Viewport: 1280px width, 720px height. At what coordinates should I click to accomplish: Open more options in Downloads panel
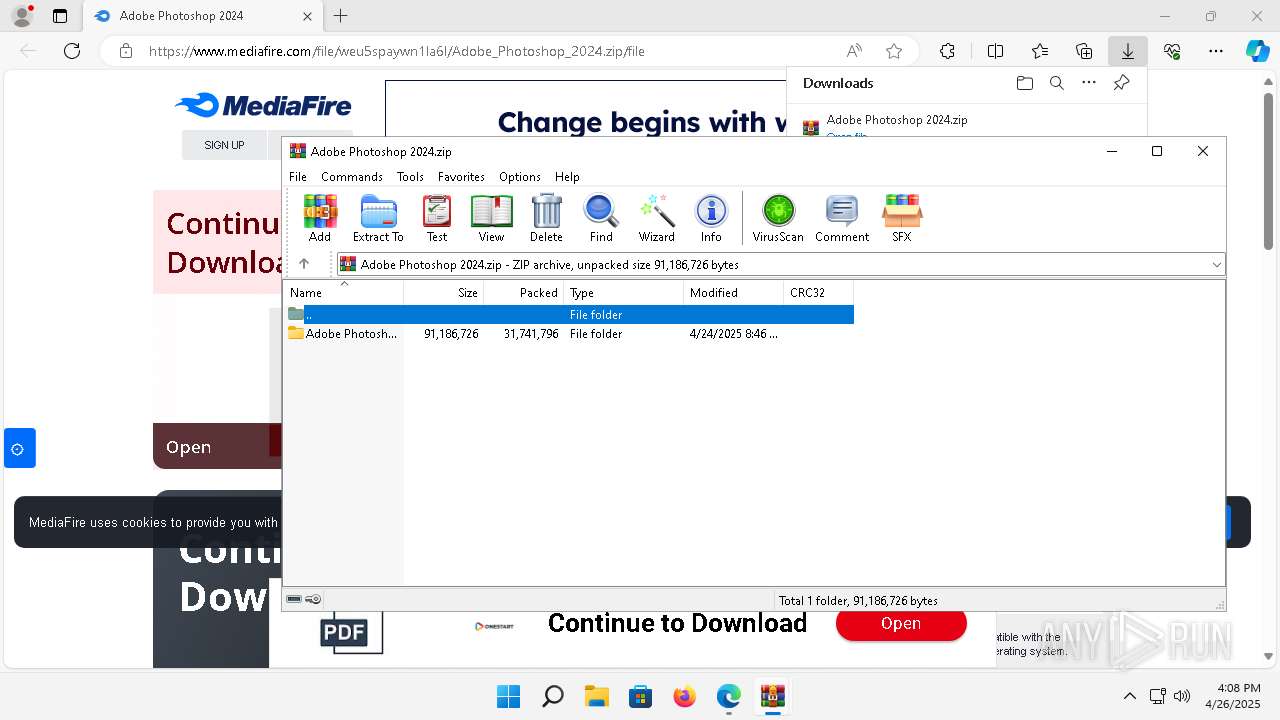click(1089, 83)
